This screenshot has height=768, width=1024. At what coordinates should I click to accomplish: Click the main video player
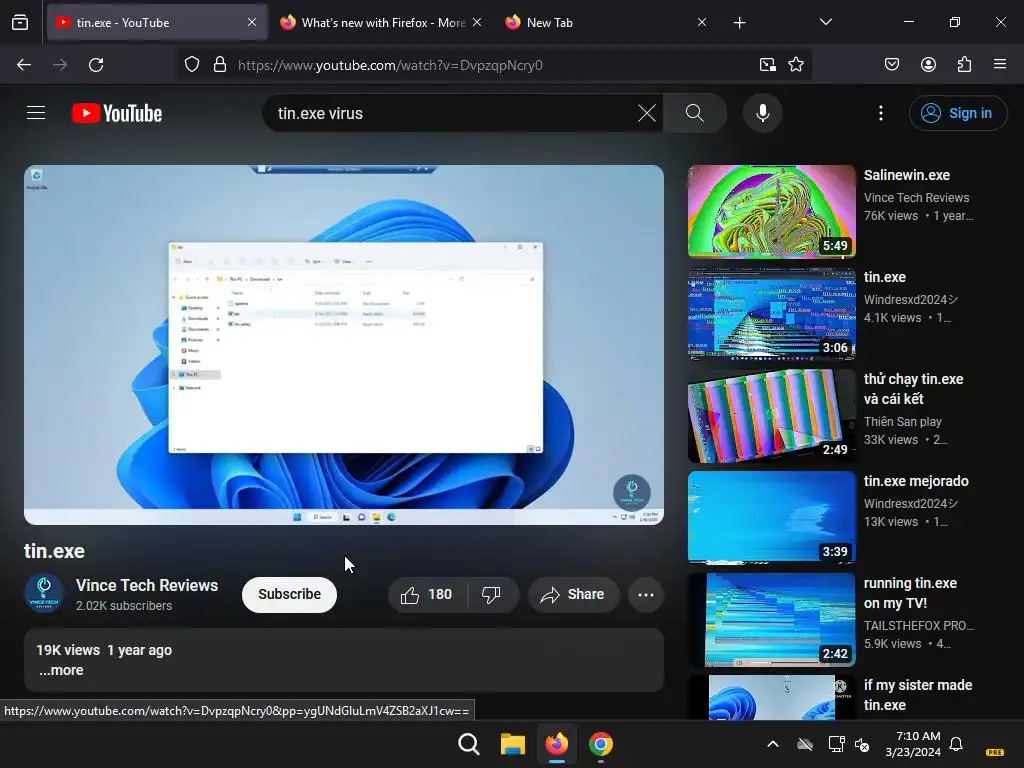[344, 345]
